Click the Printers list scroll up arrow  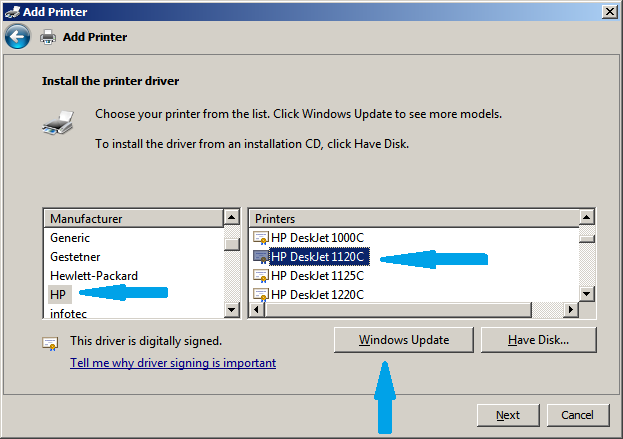(586, 217)
